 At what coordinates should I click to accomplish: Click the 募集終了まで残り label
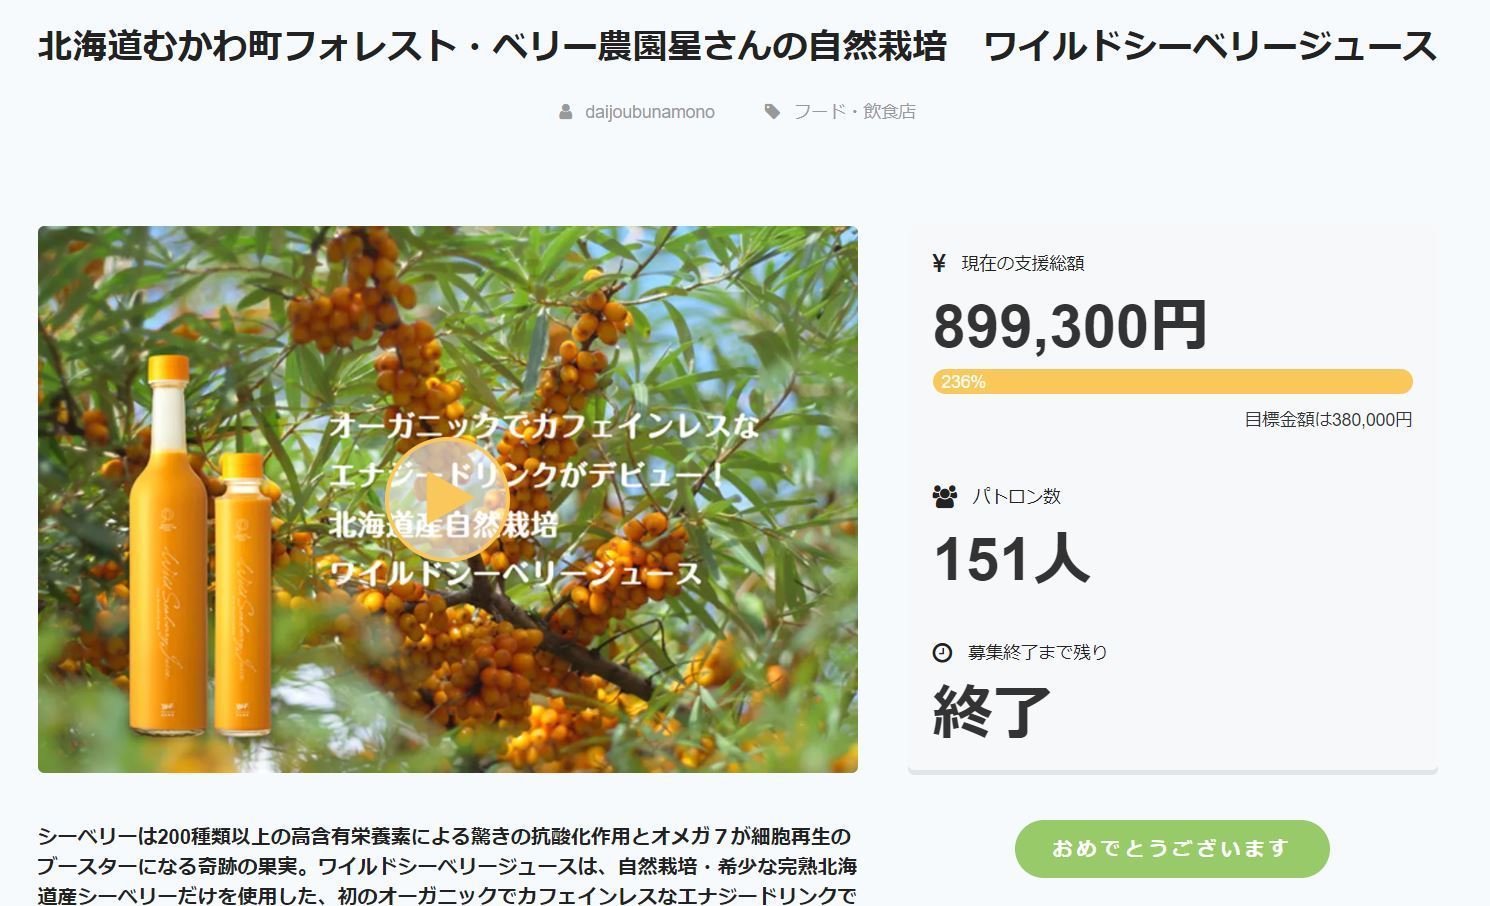pos(1038,652)
